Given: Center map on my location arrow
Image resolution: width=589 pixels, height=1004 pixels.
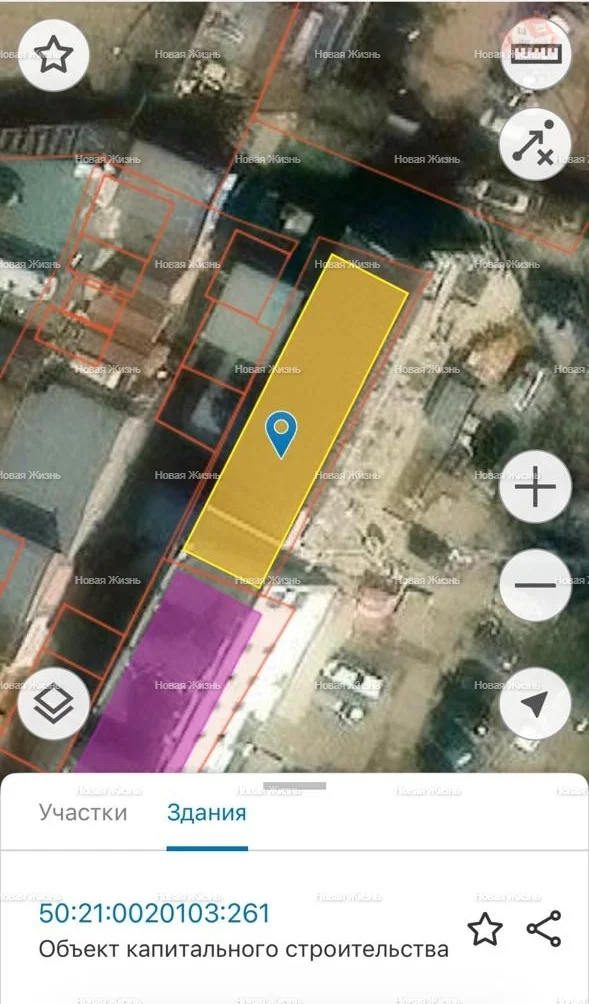Looking at the screenshot, I should [535, 704].
